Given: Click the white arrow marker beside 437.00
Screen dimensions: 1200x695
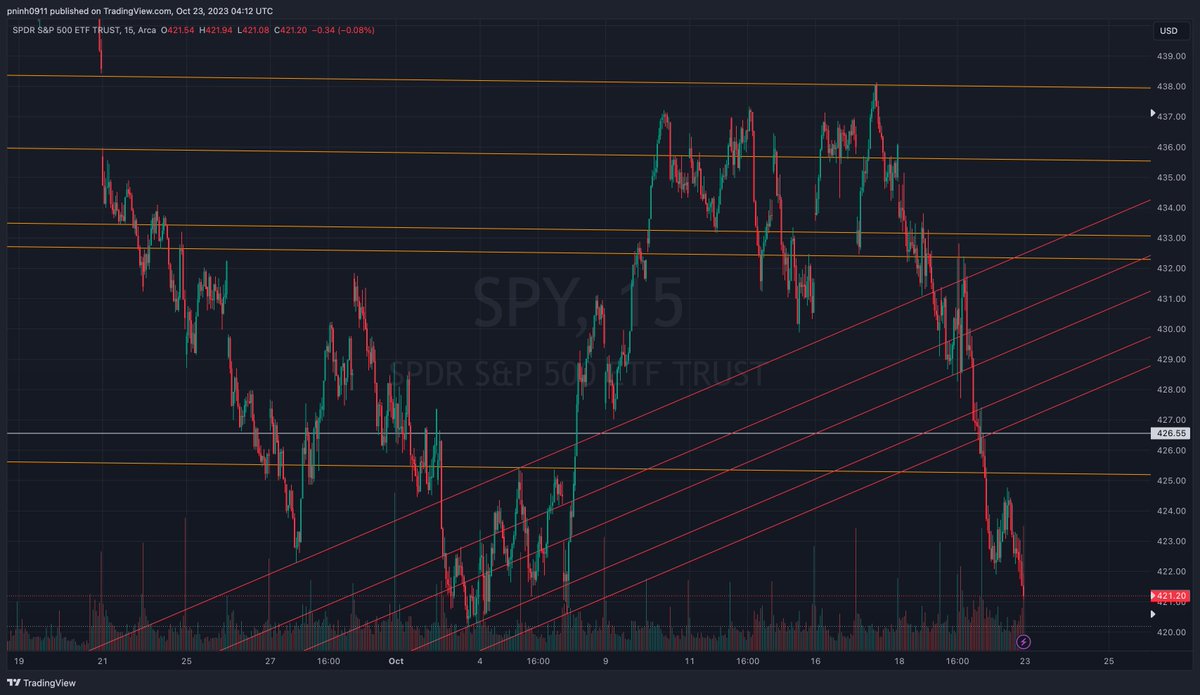Looking at the screenshot, I should tap(1152, 114).
